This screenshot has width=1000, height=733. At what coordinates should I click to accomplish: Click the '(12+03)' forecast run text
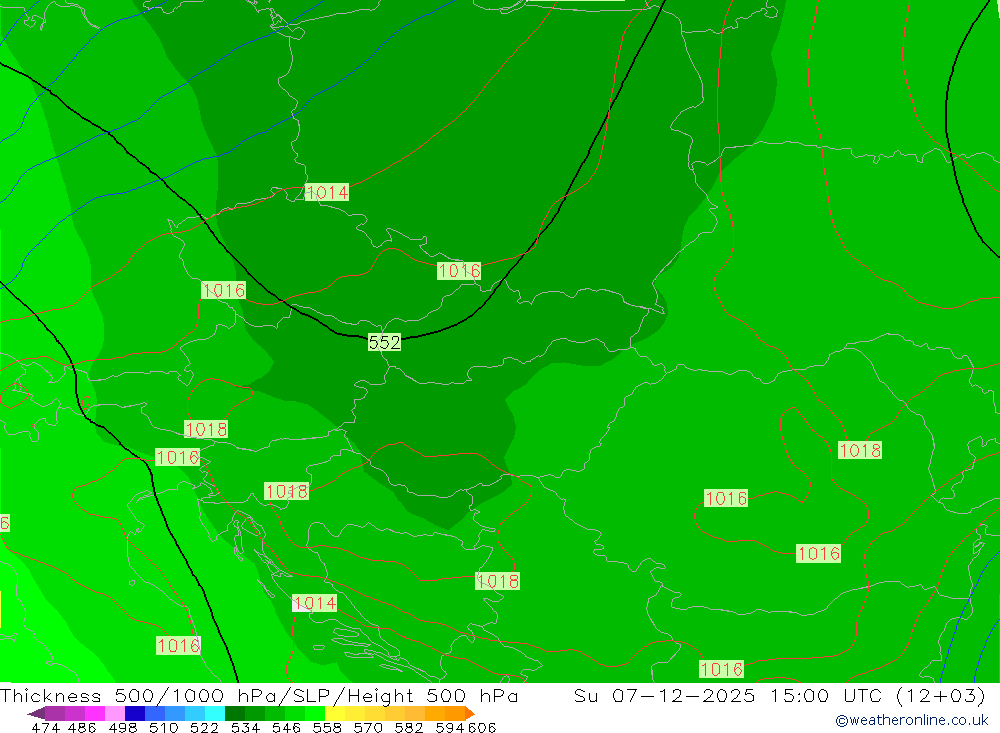click(x=941, y=695)
